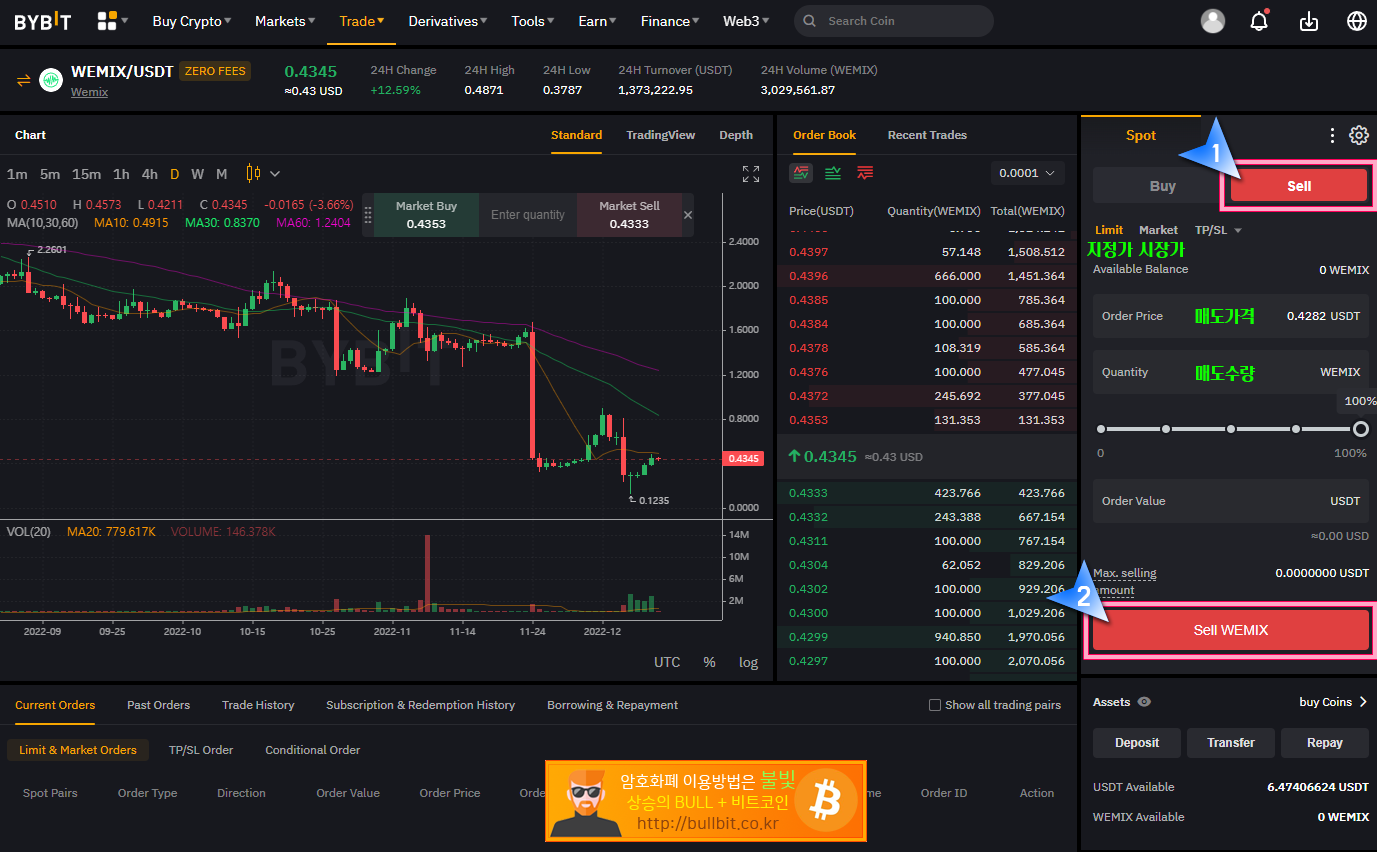This screenshot has height=852, width=1377.
Task: Open the Wemix coin info link
Action: (89, 92)
